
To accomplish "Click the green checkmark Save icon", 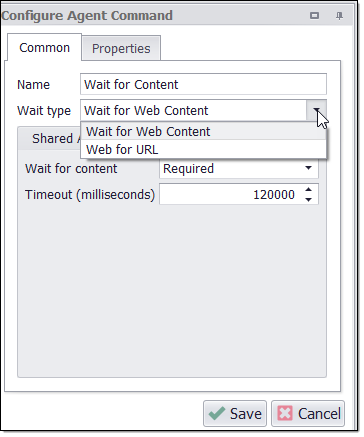I will click(217, 414).
